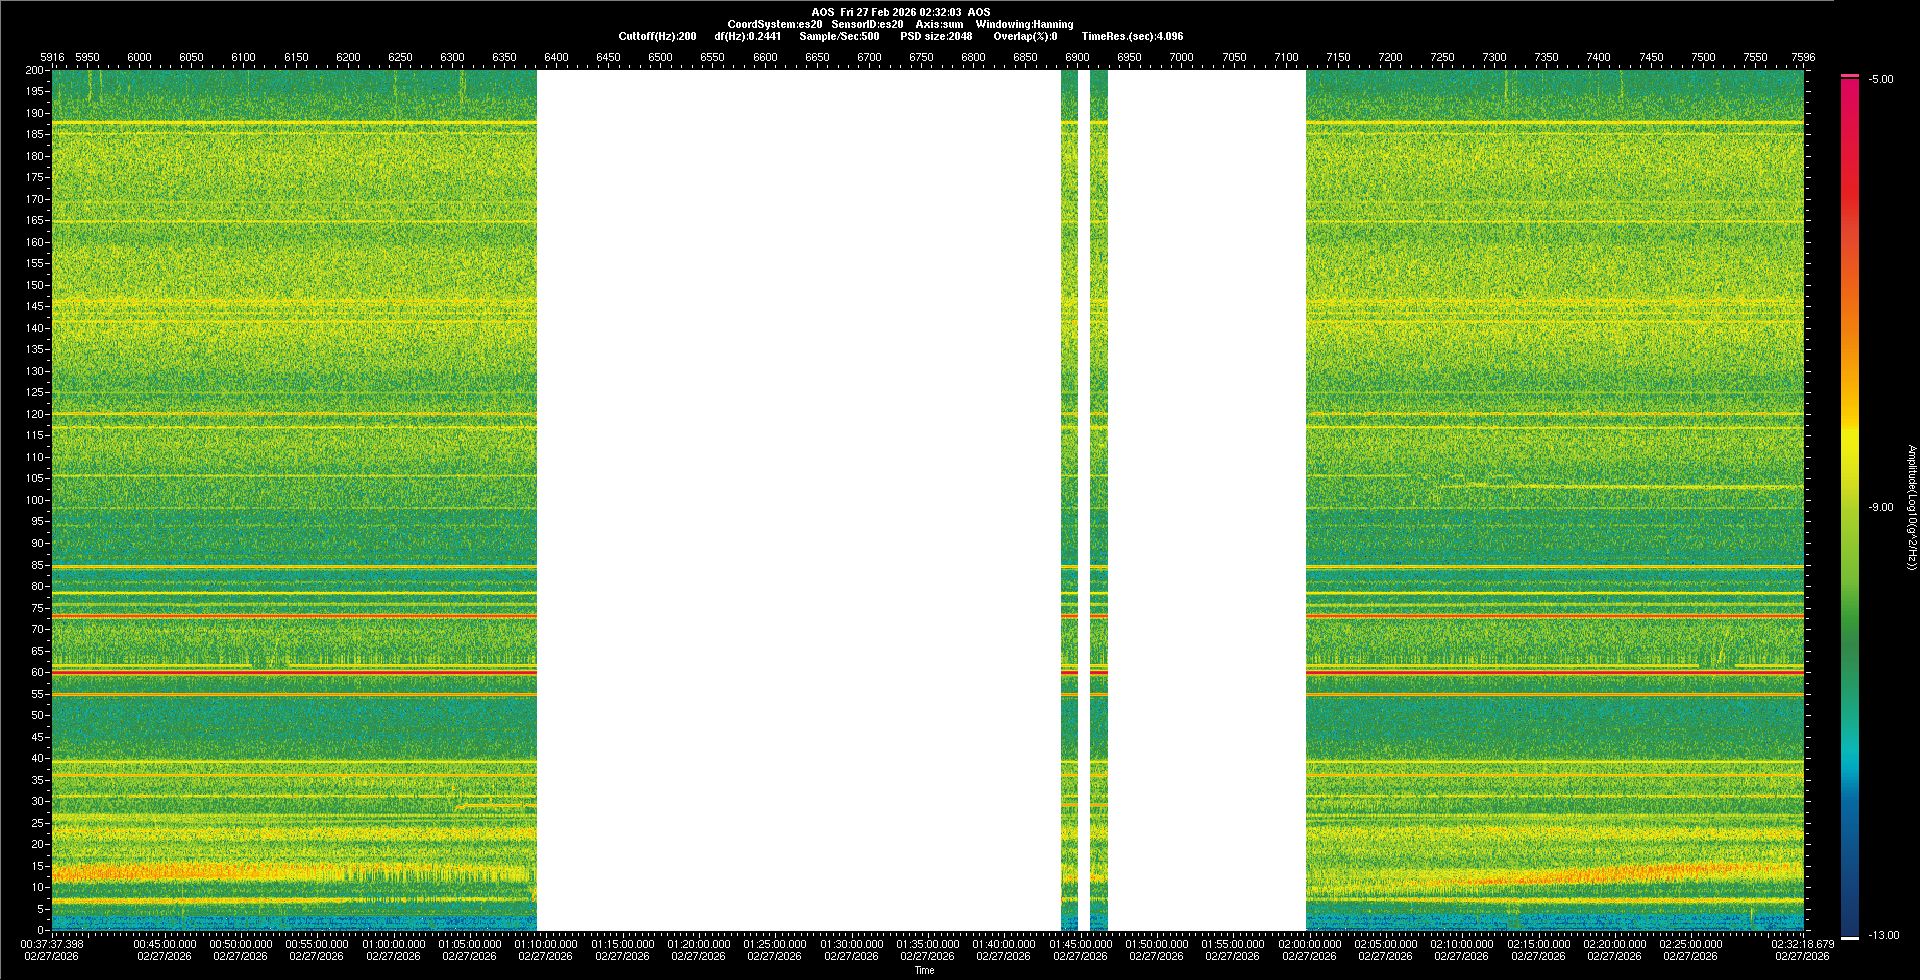Click the 00:37:37.398 start time label
The image size is (1920, 980).
(x=53, y=944)
